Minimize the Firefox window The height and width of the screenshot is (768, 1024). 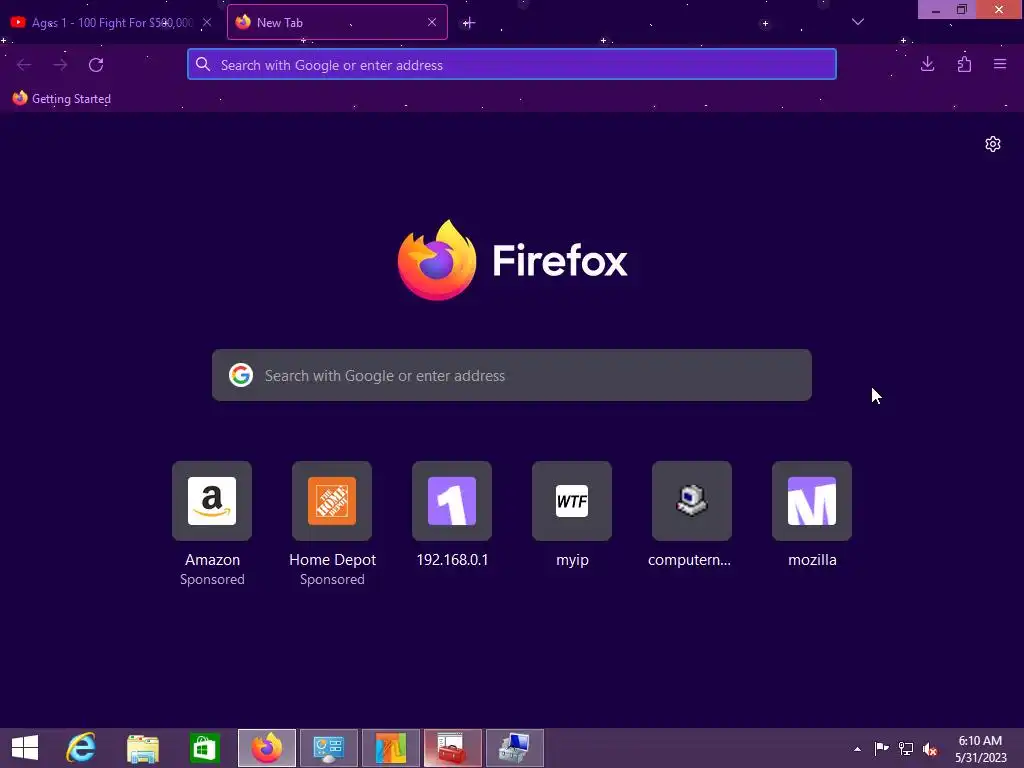coord(936,10)
